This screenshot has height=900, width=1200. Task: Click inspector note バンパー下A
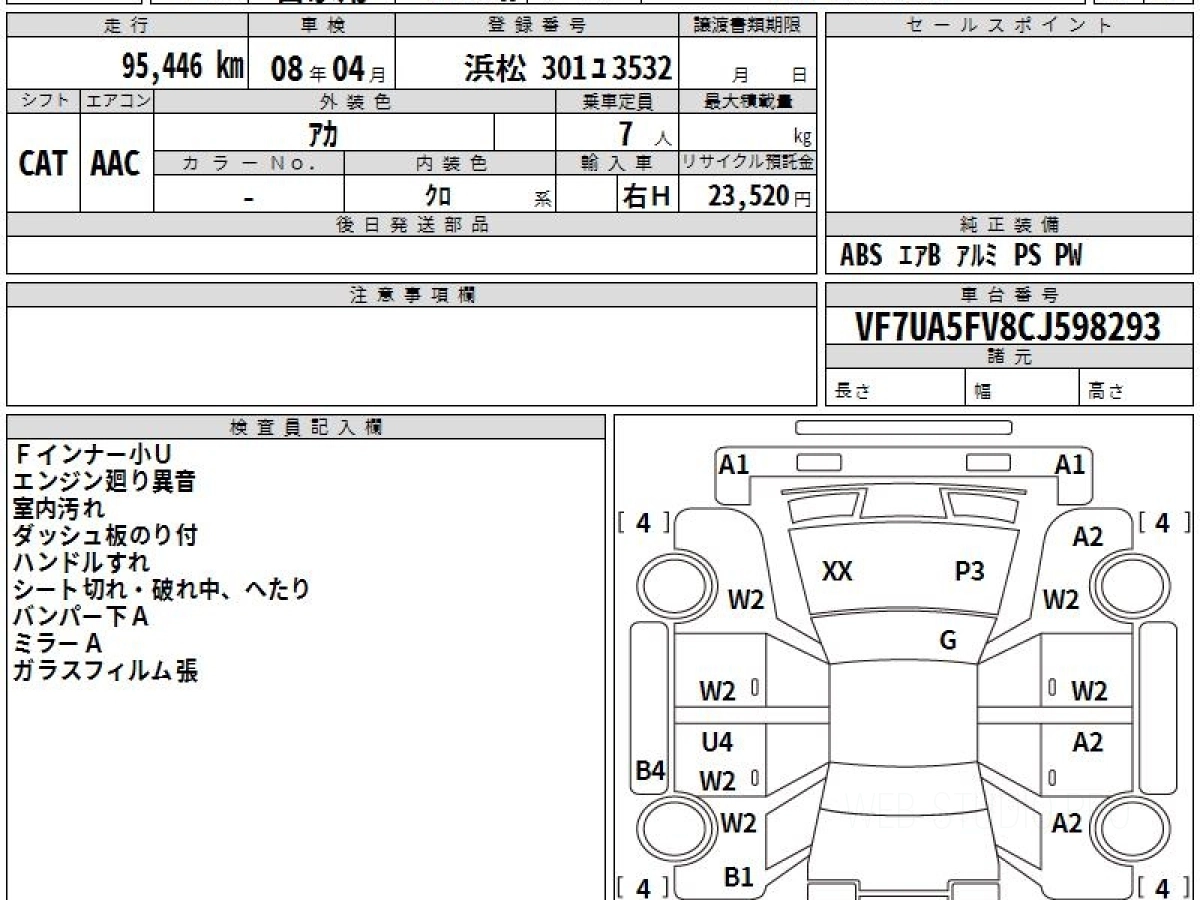80,617
